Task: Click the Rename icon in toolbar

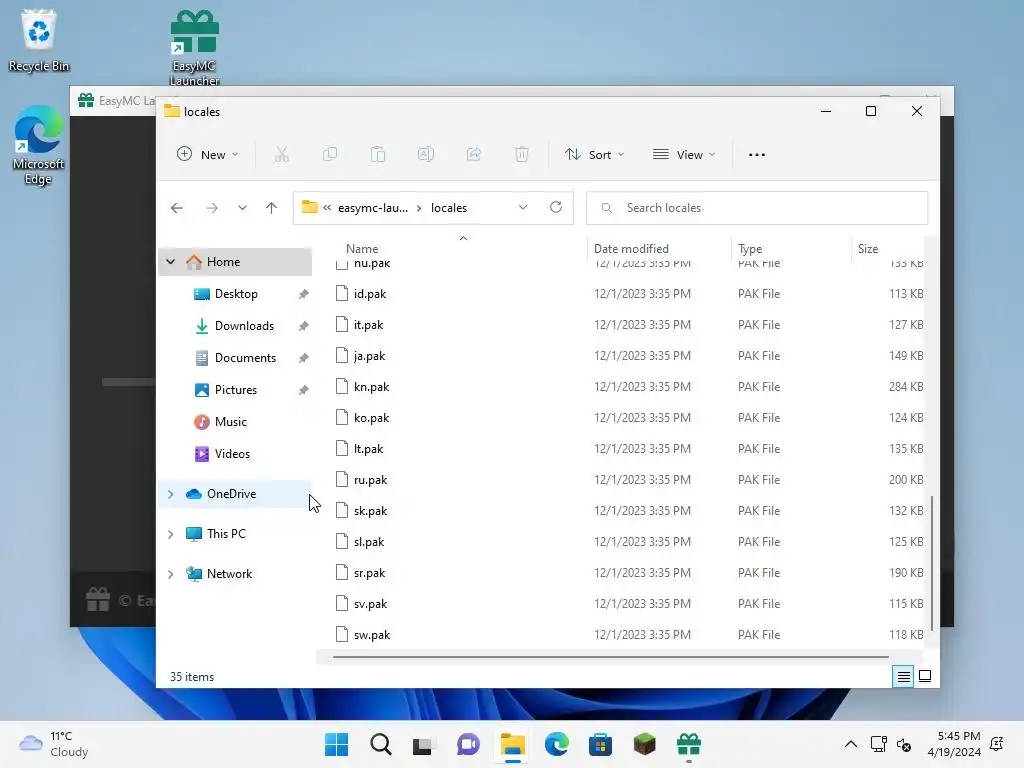Action: coord(426,155)
